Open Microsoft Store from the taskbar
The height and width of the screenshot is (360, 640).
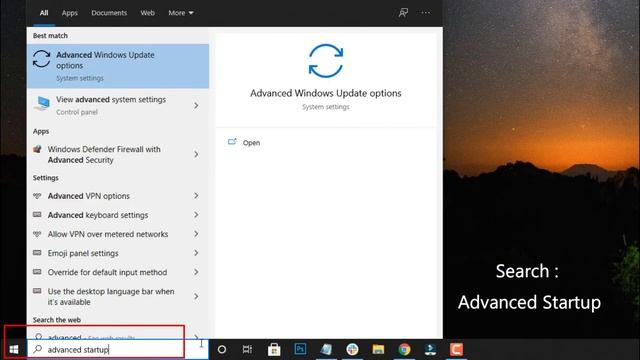point(274,349)
